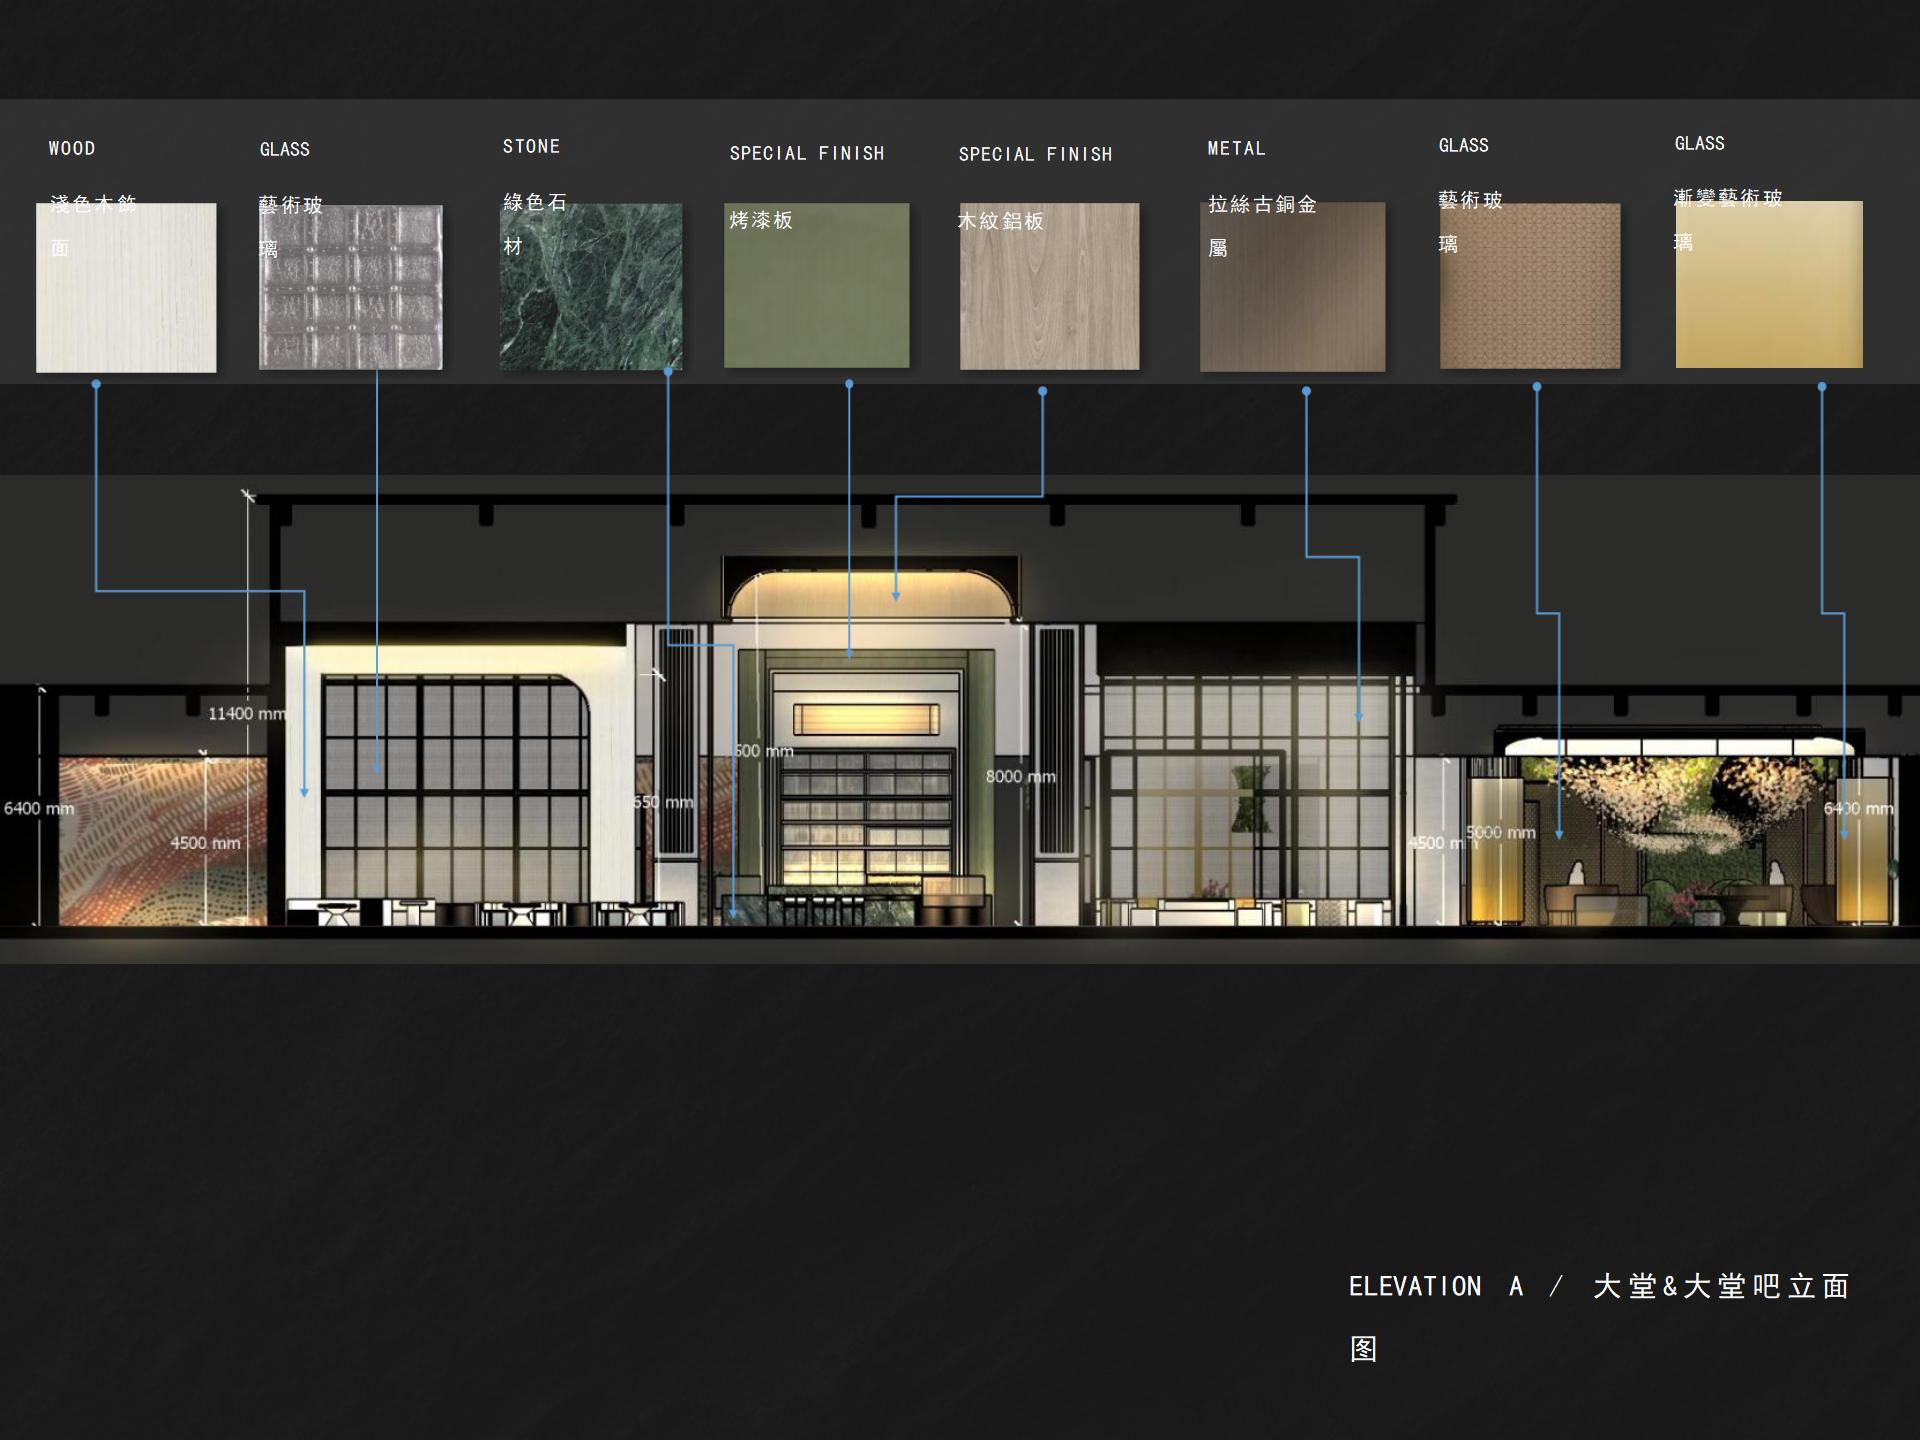Screen dimensions: 1920x1440
Task: Click the WOOD material heading
Action: coord(72,149)
